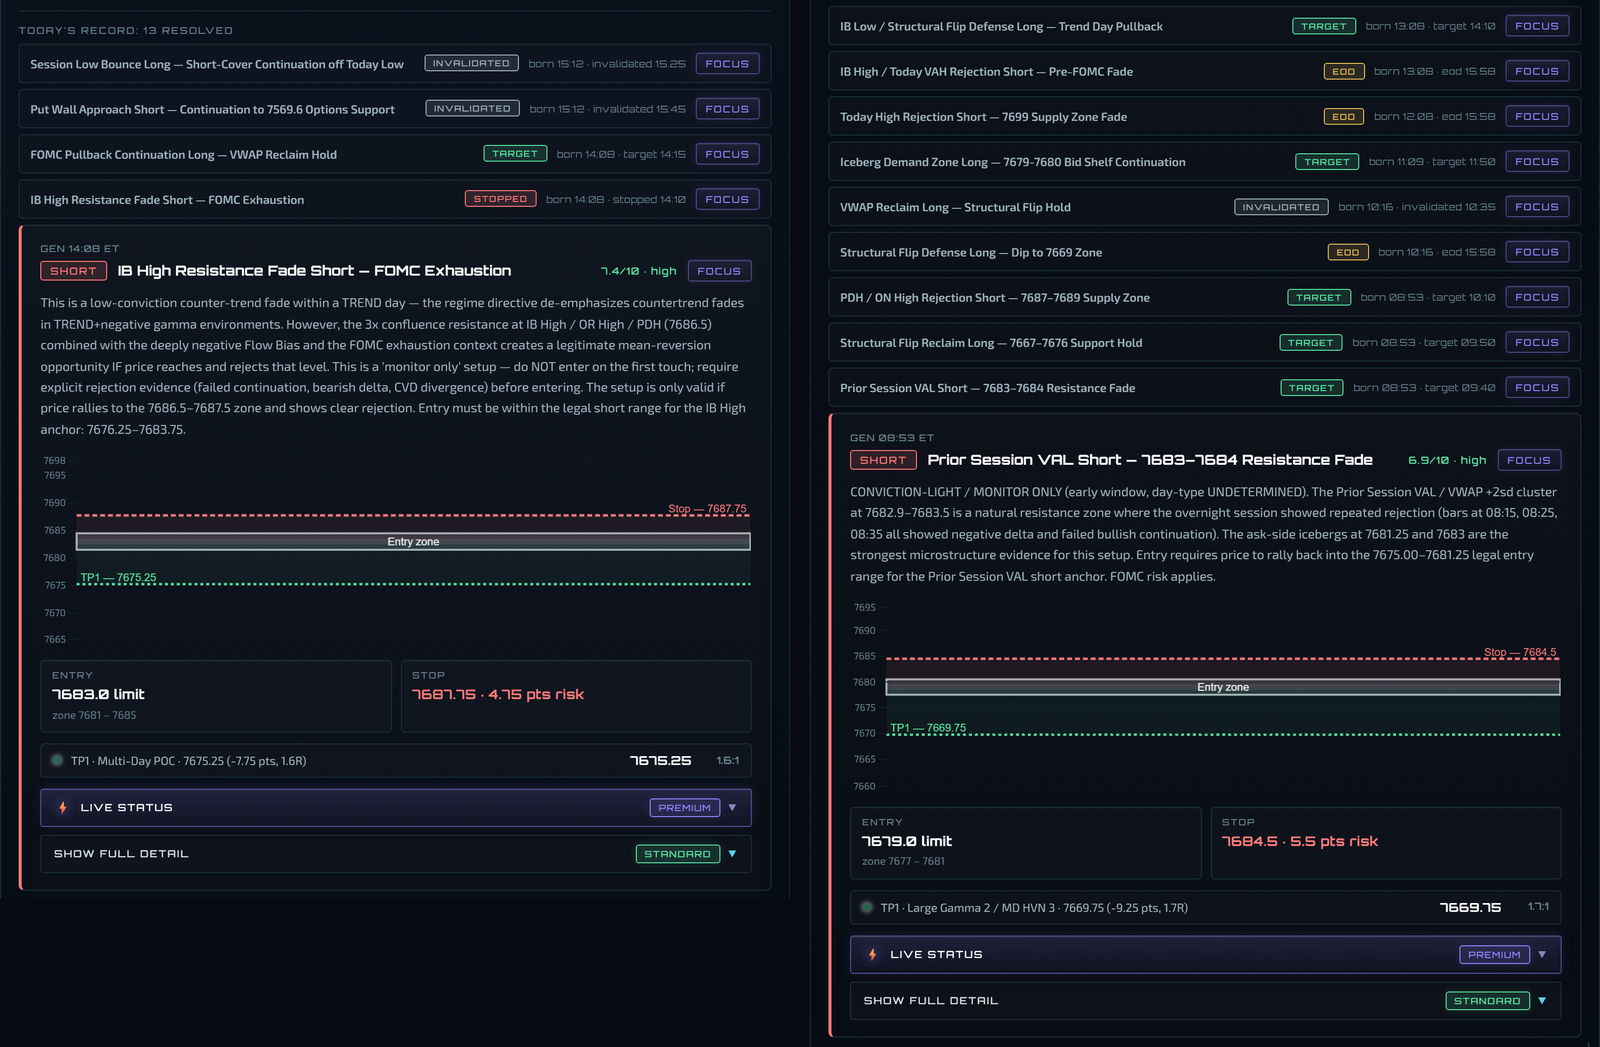Image resolution: width=1600 pixels, height=1047 pixels.
Task: Click TP1 — 7675.25 chart label
Action: [118, 578]
